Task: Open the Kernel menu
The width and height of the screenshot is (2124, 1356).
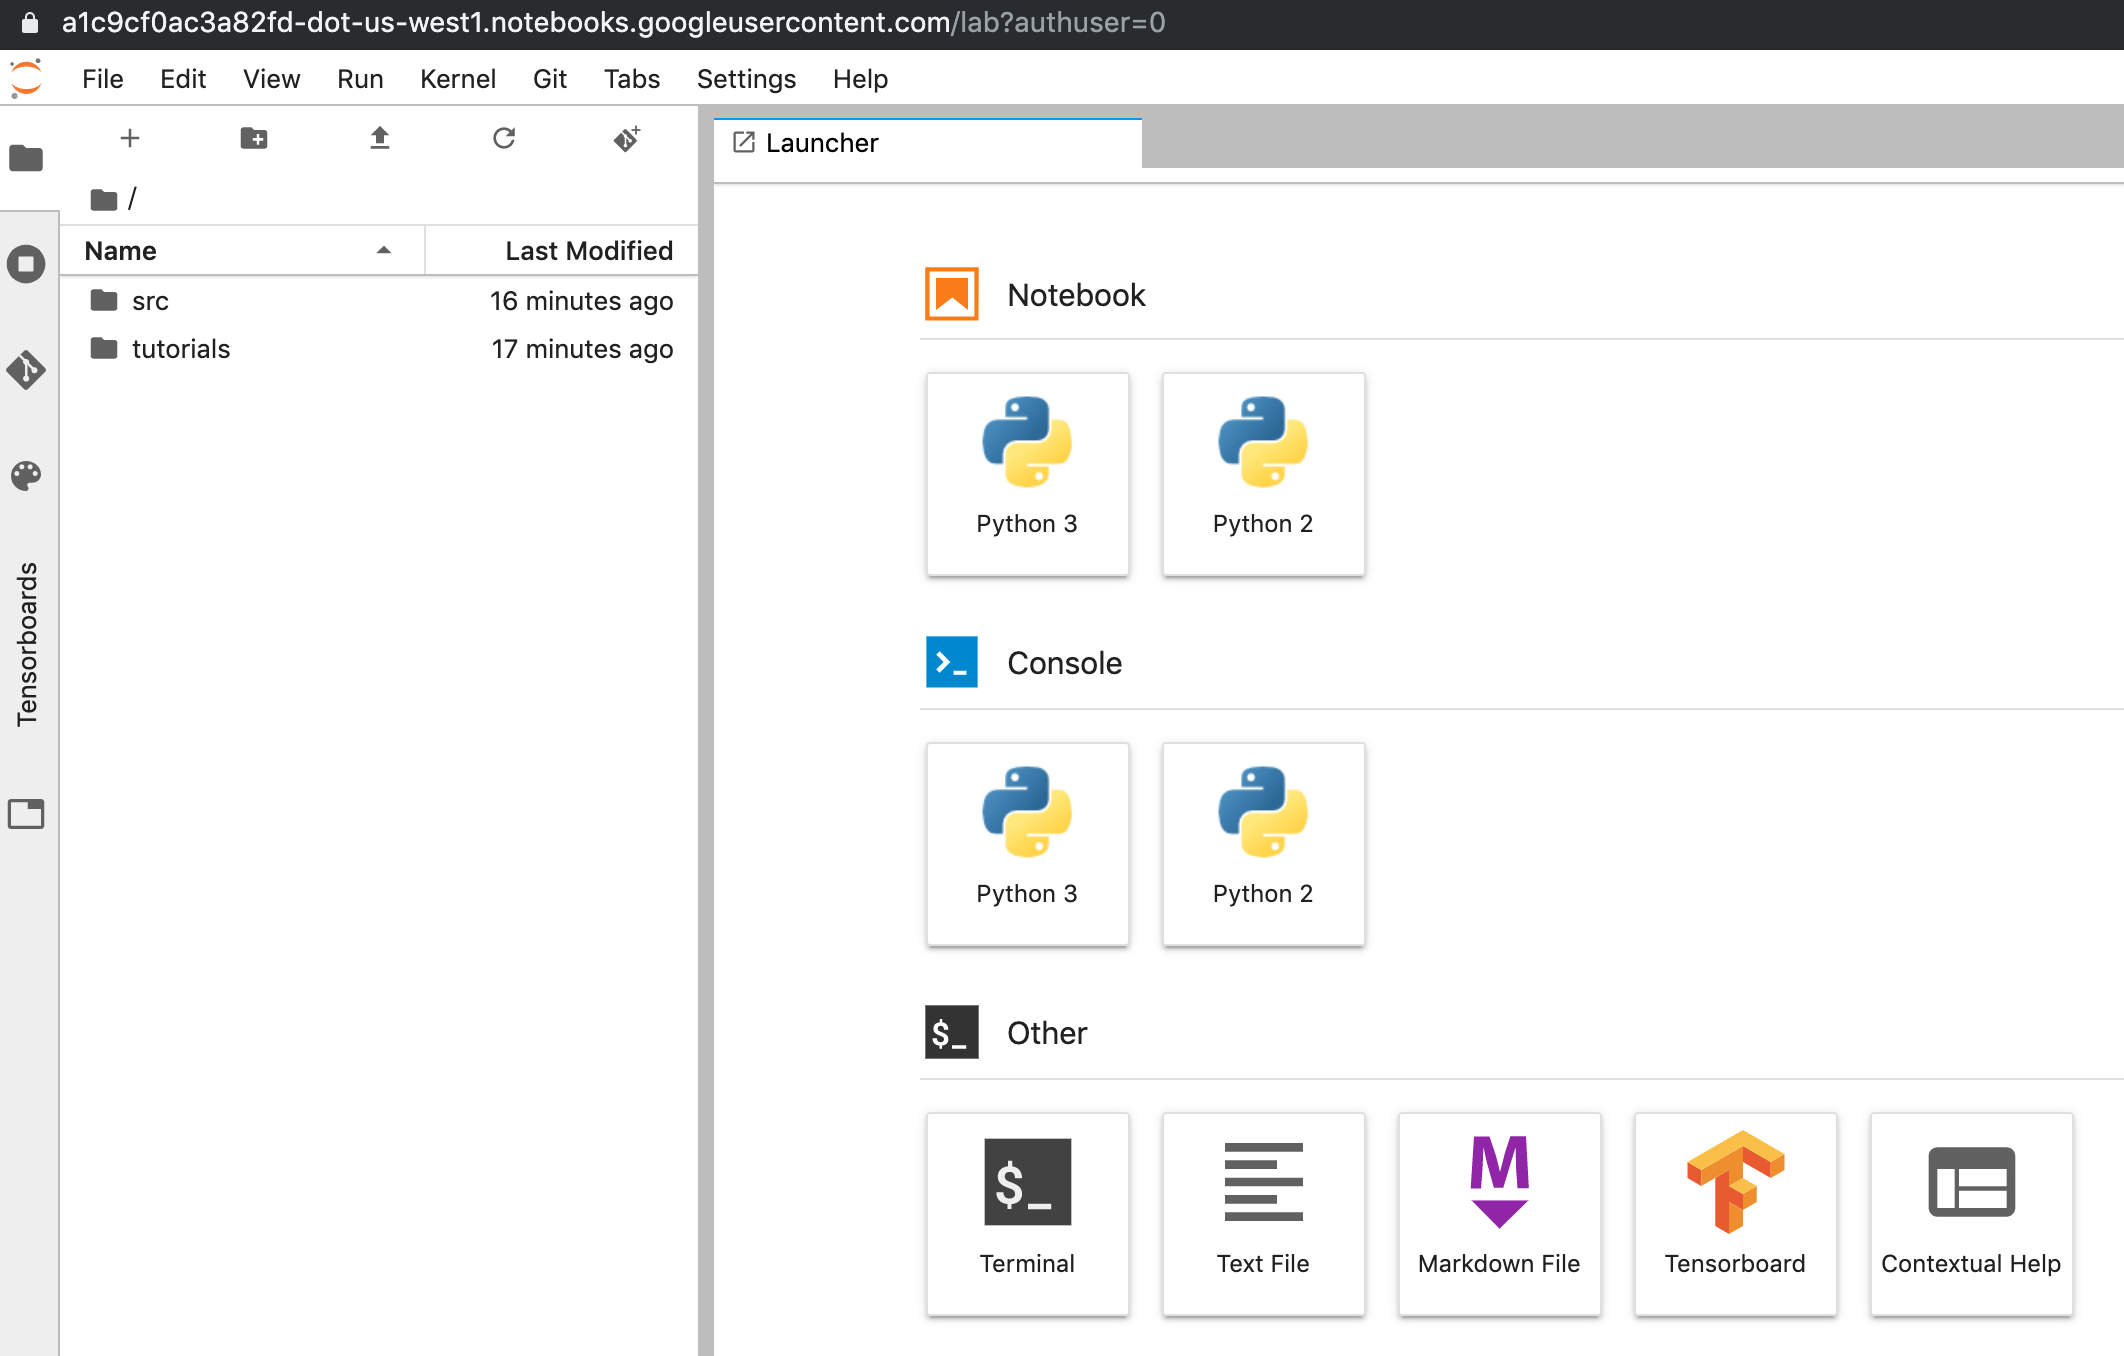Action: (x=457, y=79)
